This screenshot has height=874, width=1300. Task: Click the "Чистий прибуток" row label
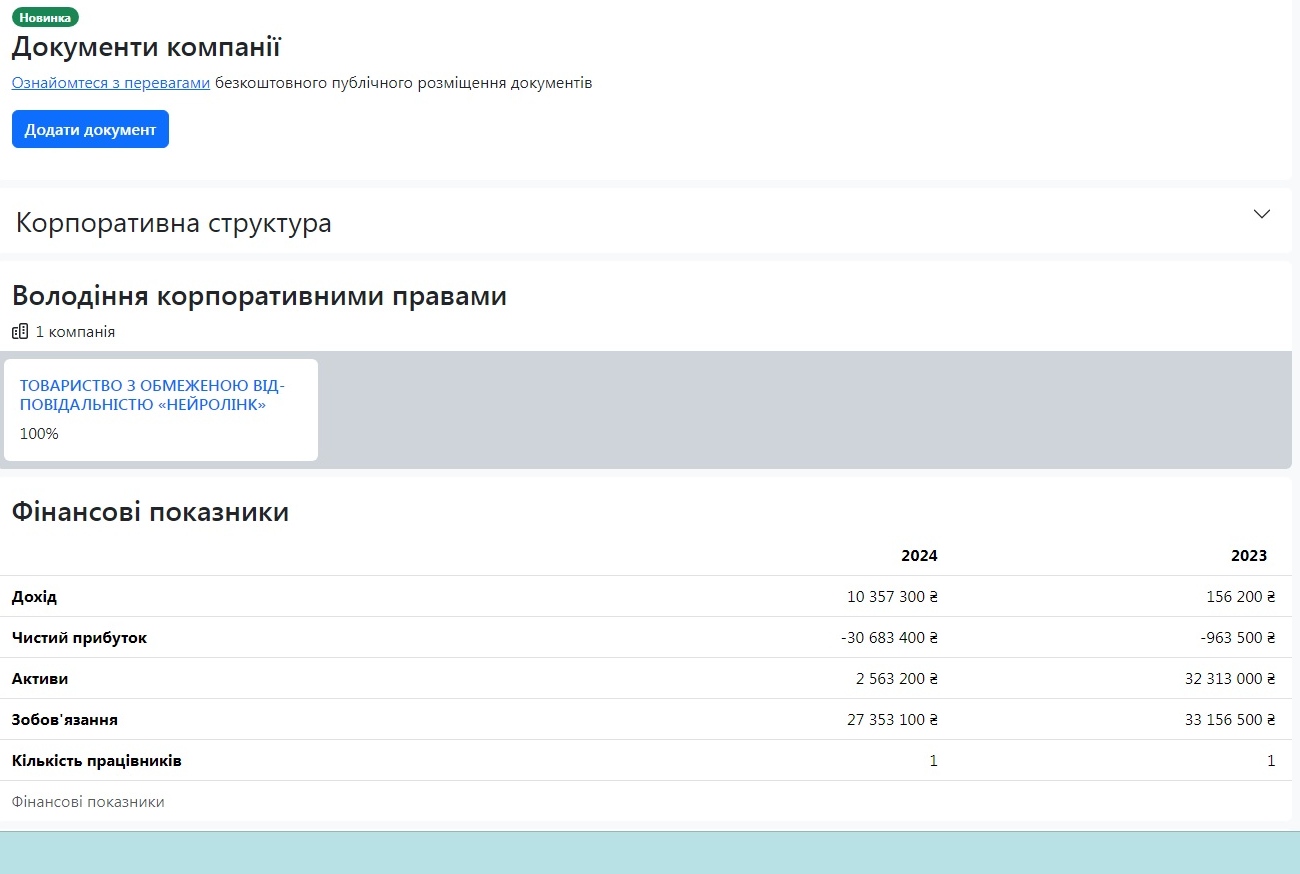(79, 638)
